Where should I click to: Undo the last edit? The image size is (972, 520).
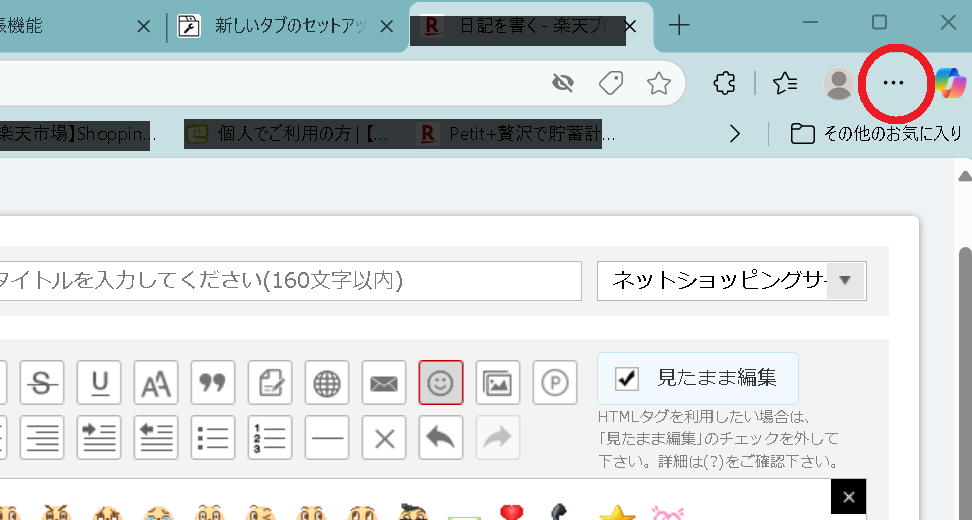tap(441, 438)
